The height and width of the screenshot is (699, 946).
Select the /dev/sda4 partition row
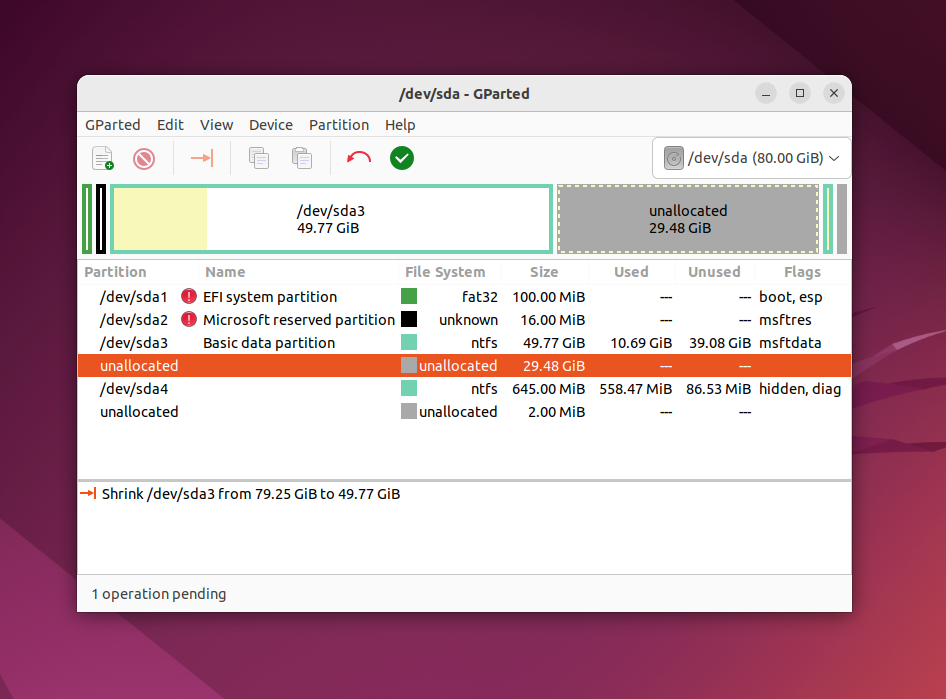coord(464,389)
